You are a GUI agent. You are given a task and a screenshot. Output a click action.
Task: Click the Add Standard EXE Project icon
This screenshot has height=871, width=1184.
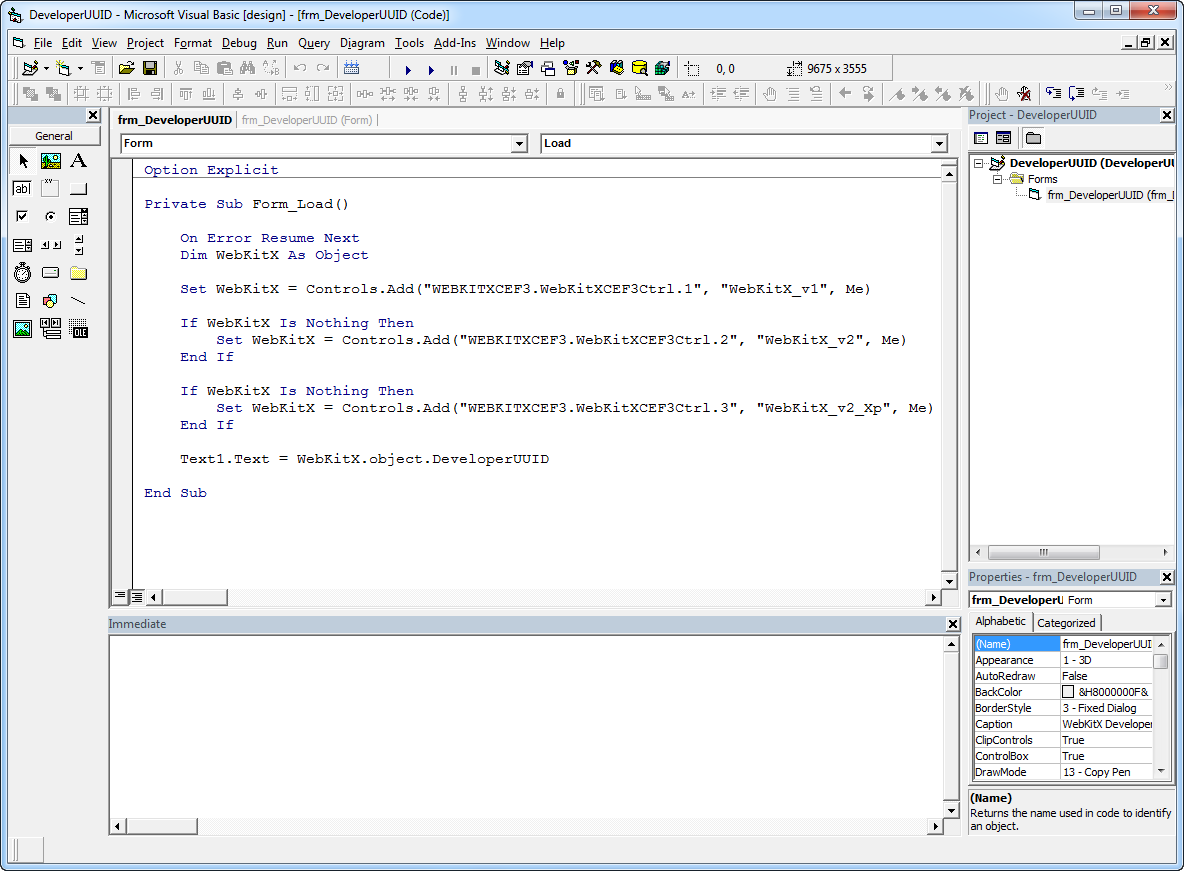pos(29,69)
